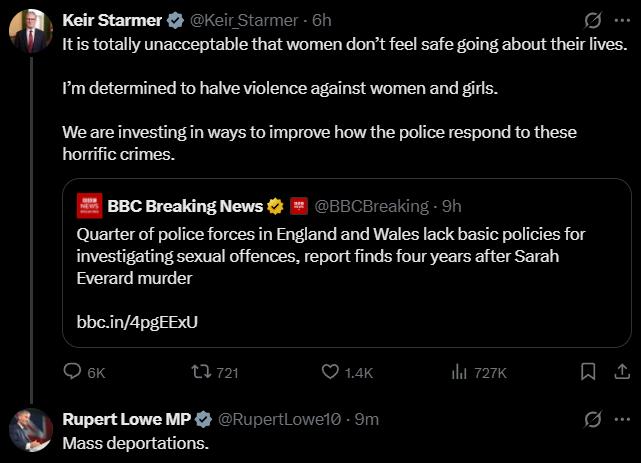This screenshot has width=641, height=463.
Task: View analytics for the 727K views
Action: [460, 372]
